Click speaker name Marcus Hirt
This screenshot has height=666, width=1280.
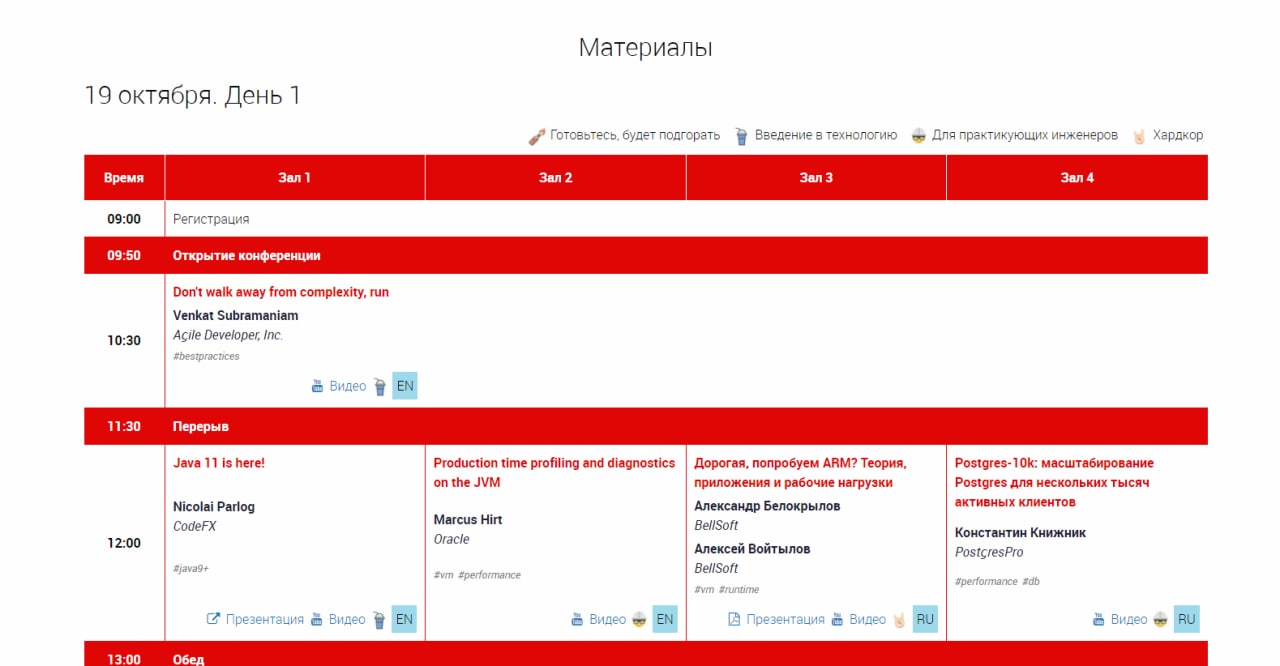(468, 519)
